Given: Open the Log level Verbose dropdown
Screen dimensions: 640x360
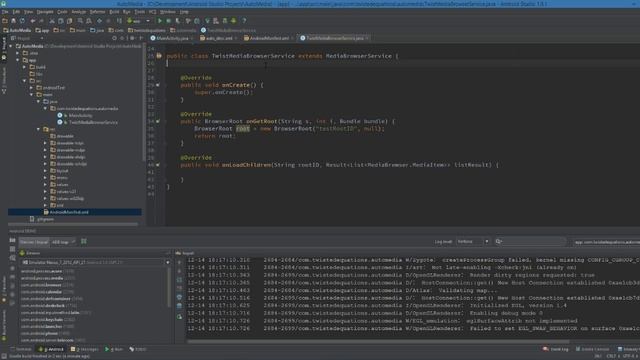Looking at the screenshot, I should tap(473, 242).
